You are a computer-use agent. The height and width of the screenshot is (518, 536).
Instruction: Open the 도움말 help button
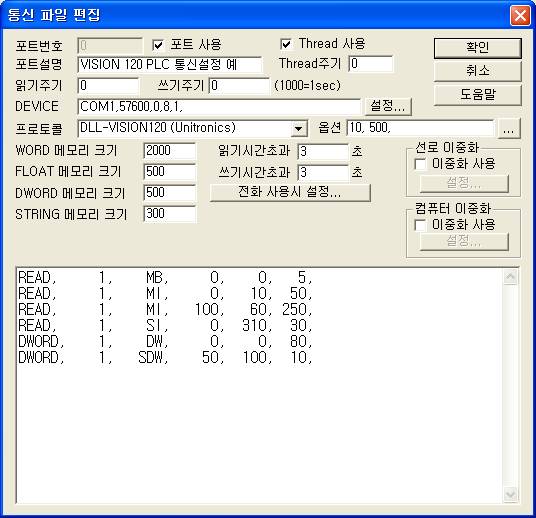[x=478, y=94]
